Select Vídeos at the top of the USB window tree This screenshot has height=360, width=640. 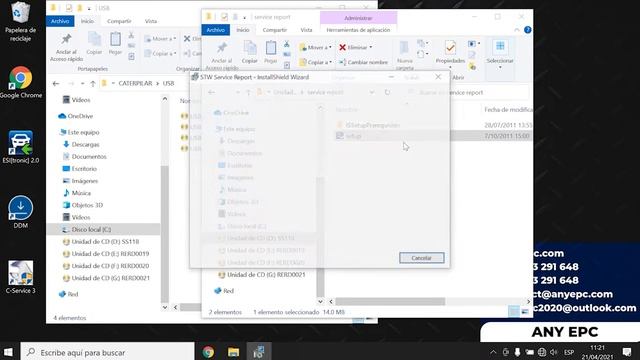click(76, 100)
